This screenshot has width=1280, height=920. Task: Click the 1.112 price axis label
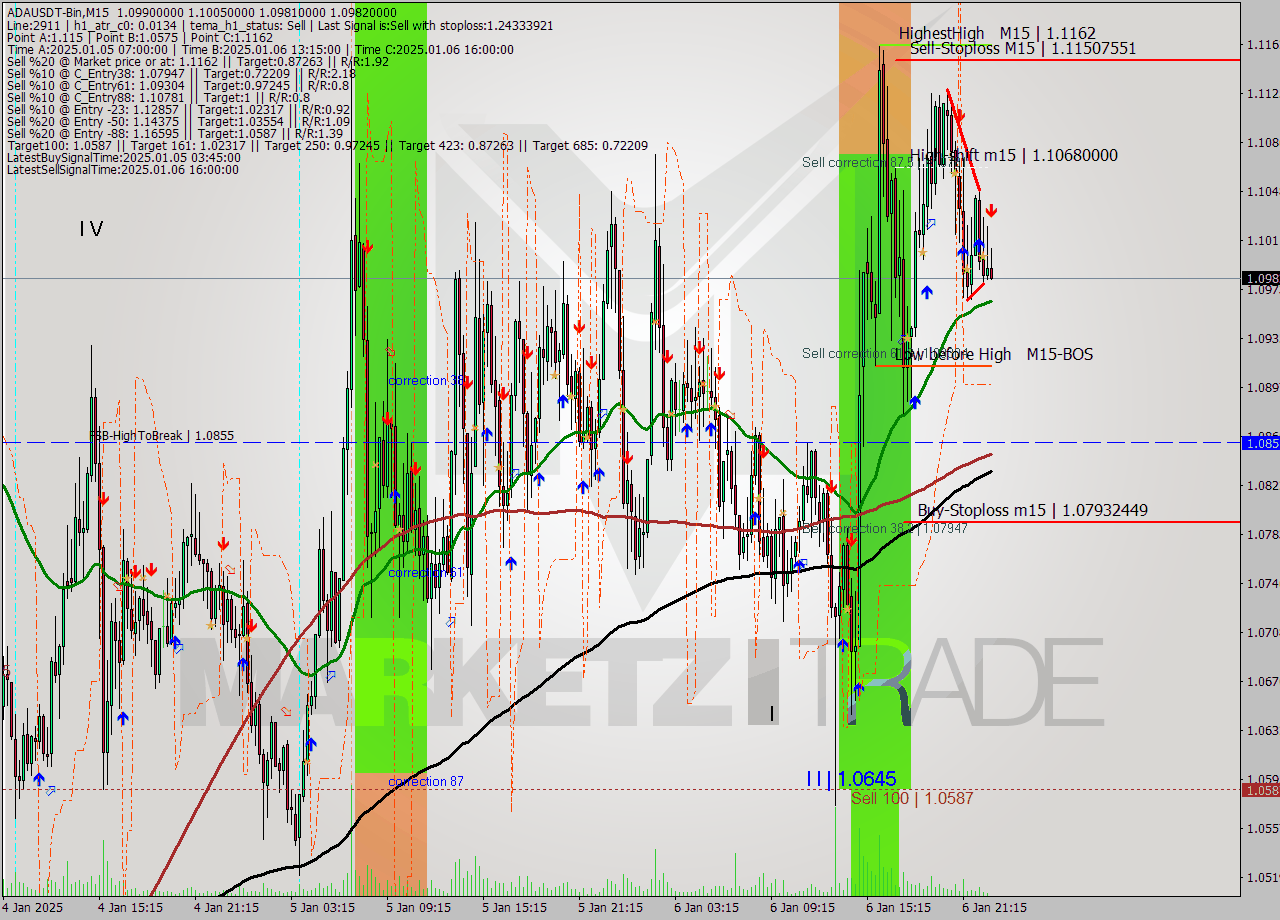tap(1264, 94)
